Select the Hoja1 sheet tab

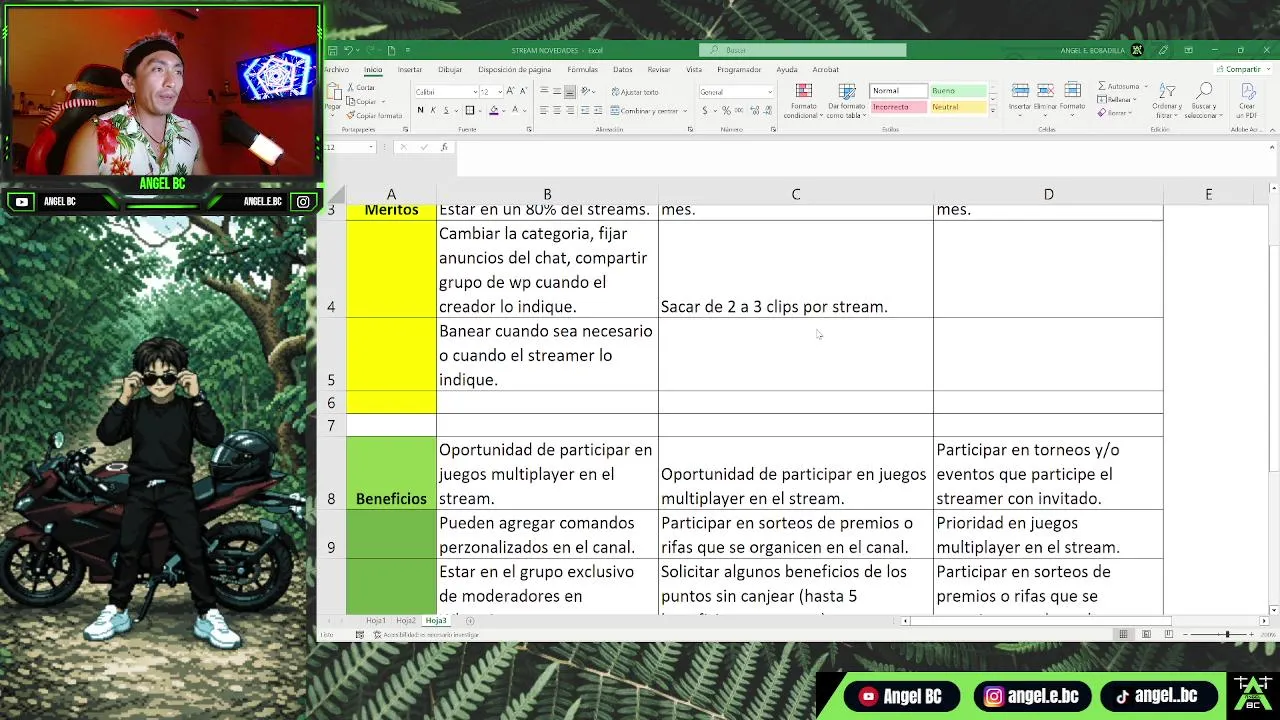pyautogui.click(x=375, y=620)
